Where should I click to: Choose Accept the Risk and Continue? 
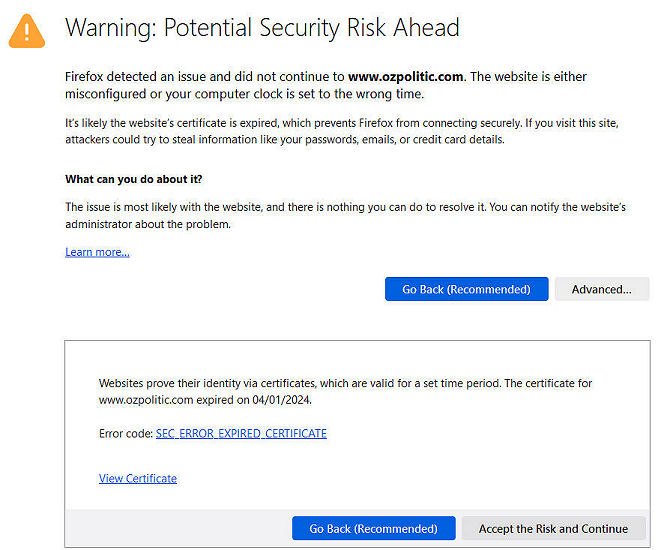553,528
